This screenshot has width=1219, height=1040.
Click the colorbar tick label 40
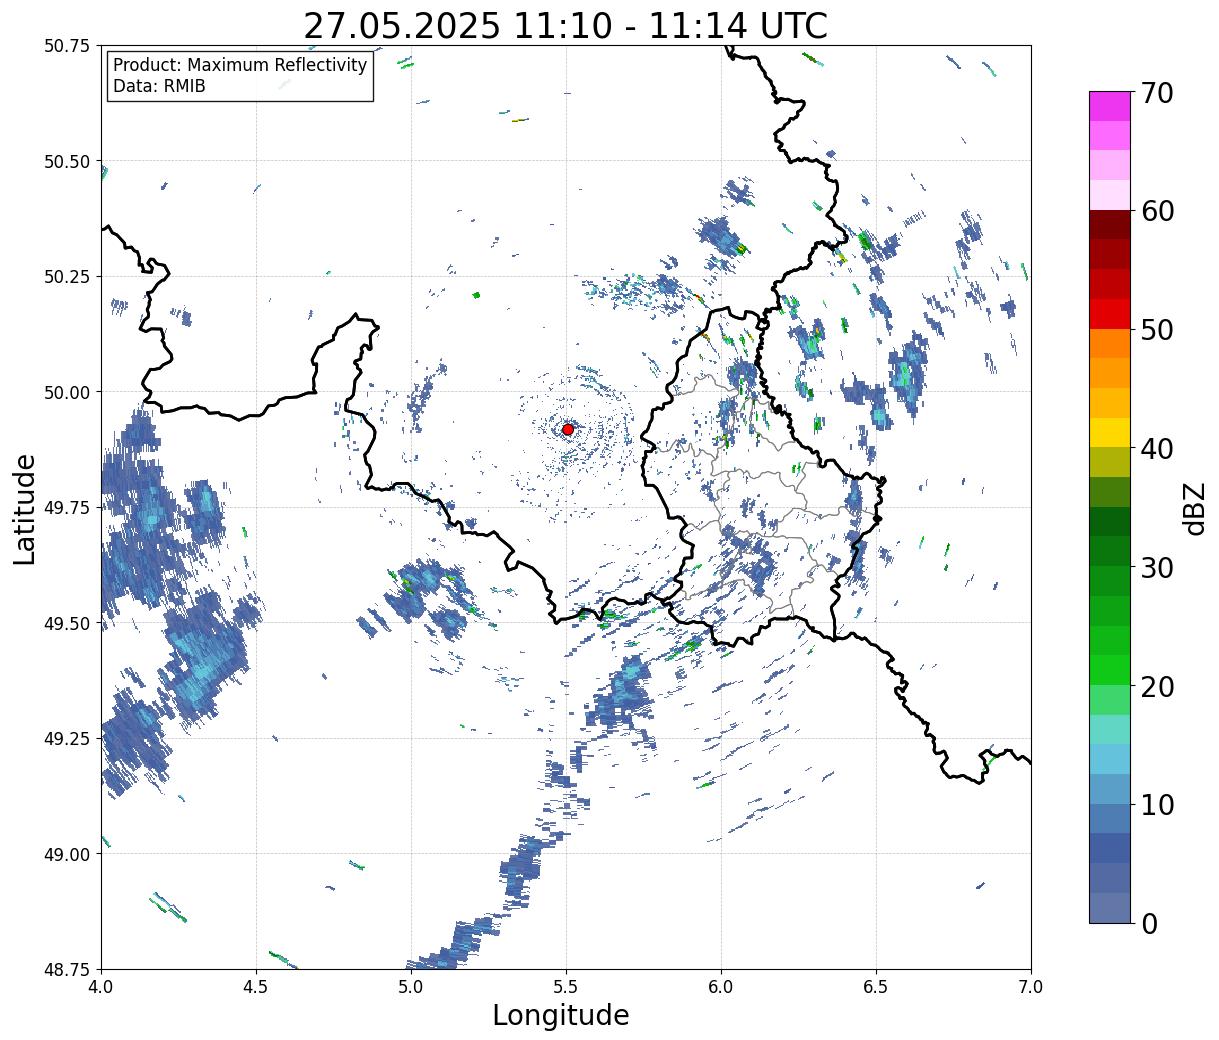tap(1157, 448)
